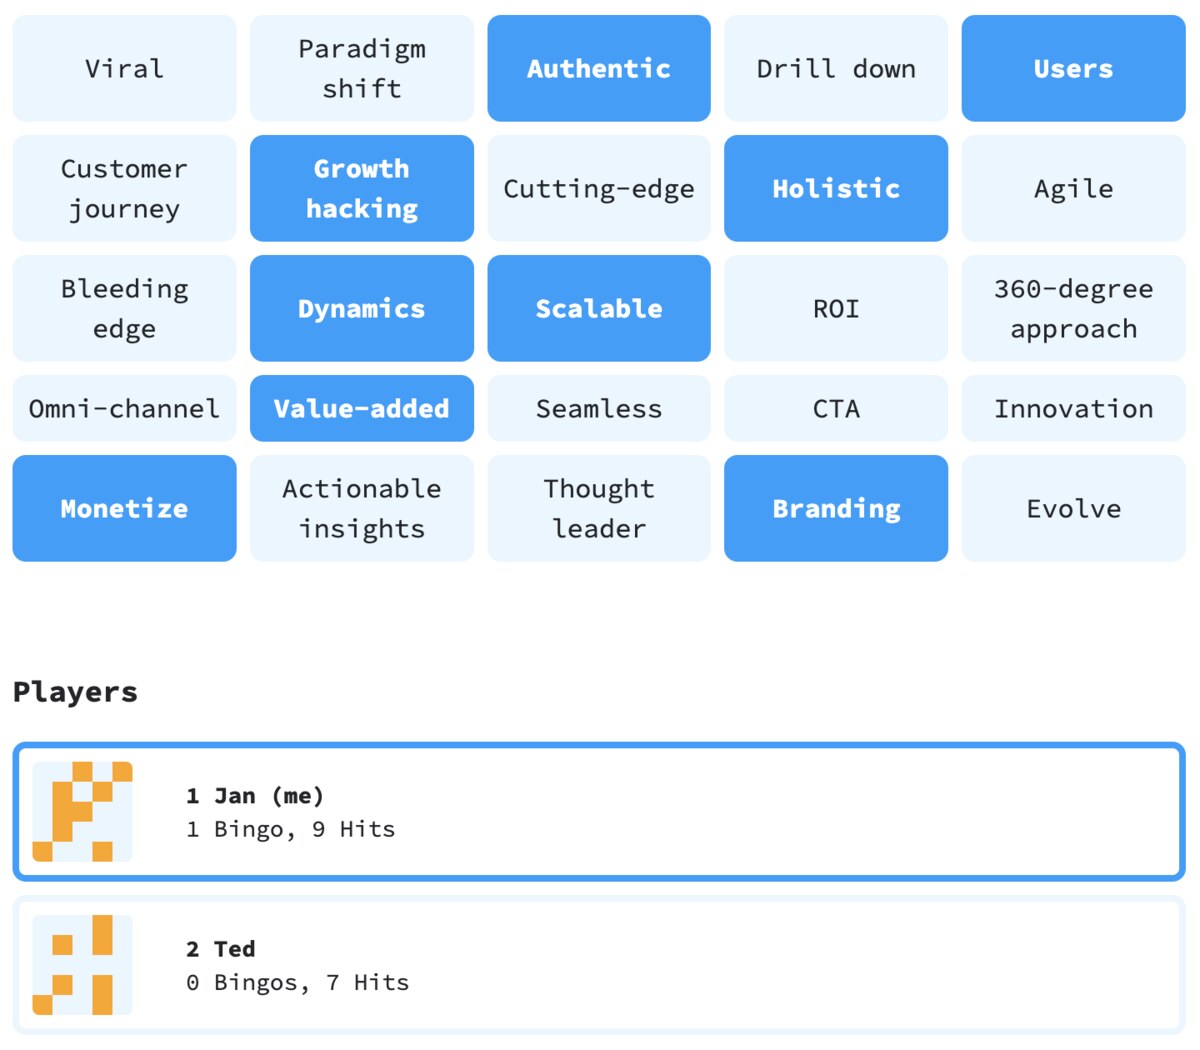1200x1050 pixels.
Task: Unmark the Value-added tile
Action: (361, 408)
